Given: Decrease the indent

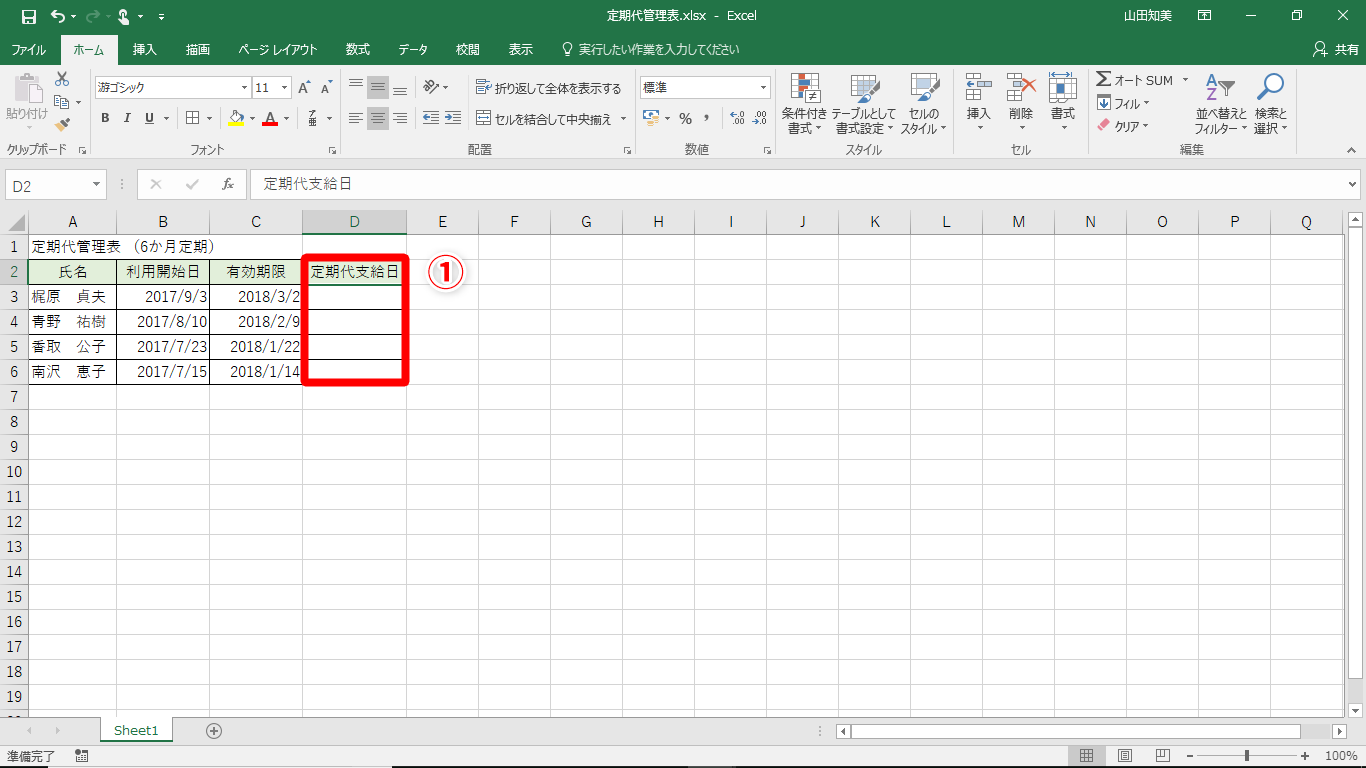Looking at the screenshot, I should pos(431,118).
